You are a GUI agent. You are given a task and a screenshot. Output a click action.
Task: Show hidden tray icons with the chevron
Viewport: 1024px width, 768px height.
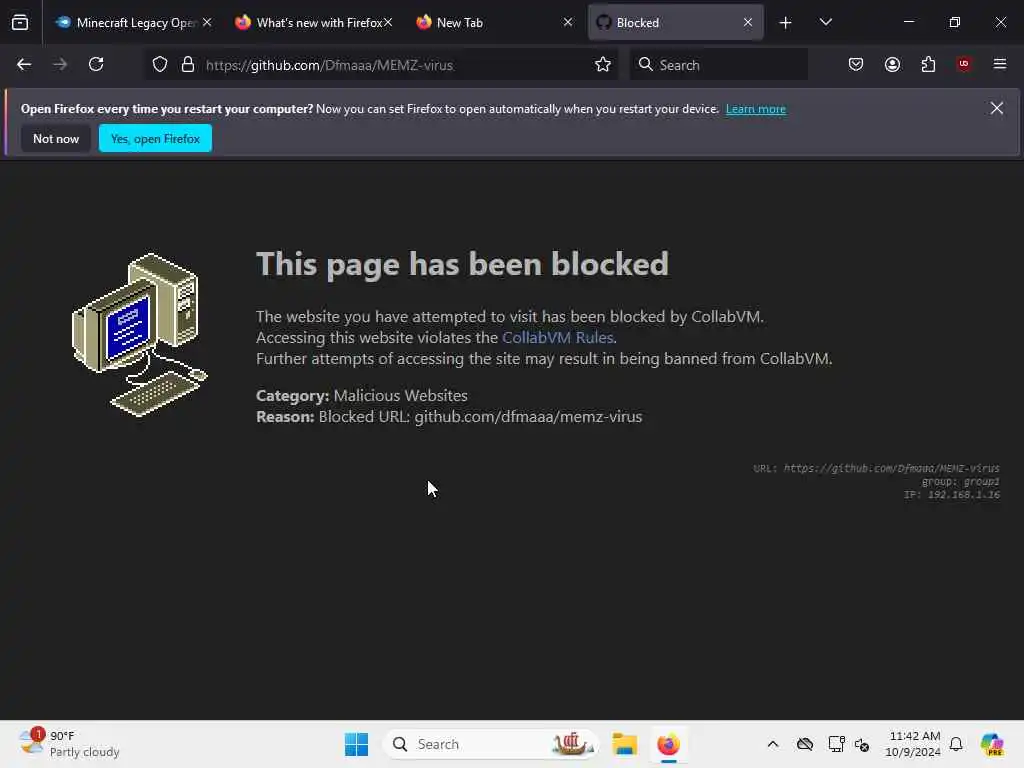point(773,744)
